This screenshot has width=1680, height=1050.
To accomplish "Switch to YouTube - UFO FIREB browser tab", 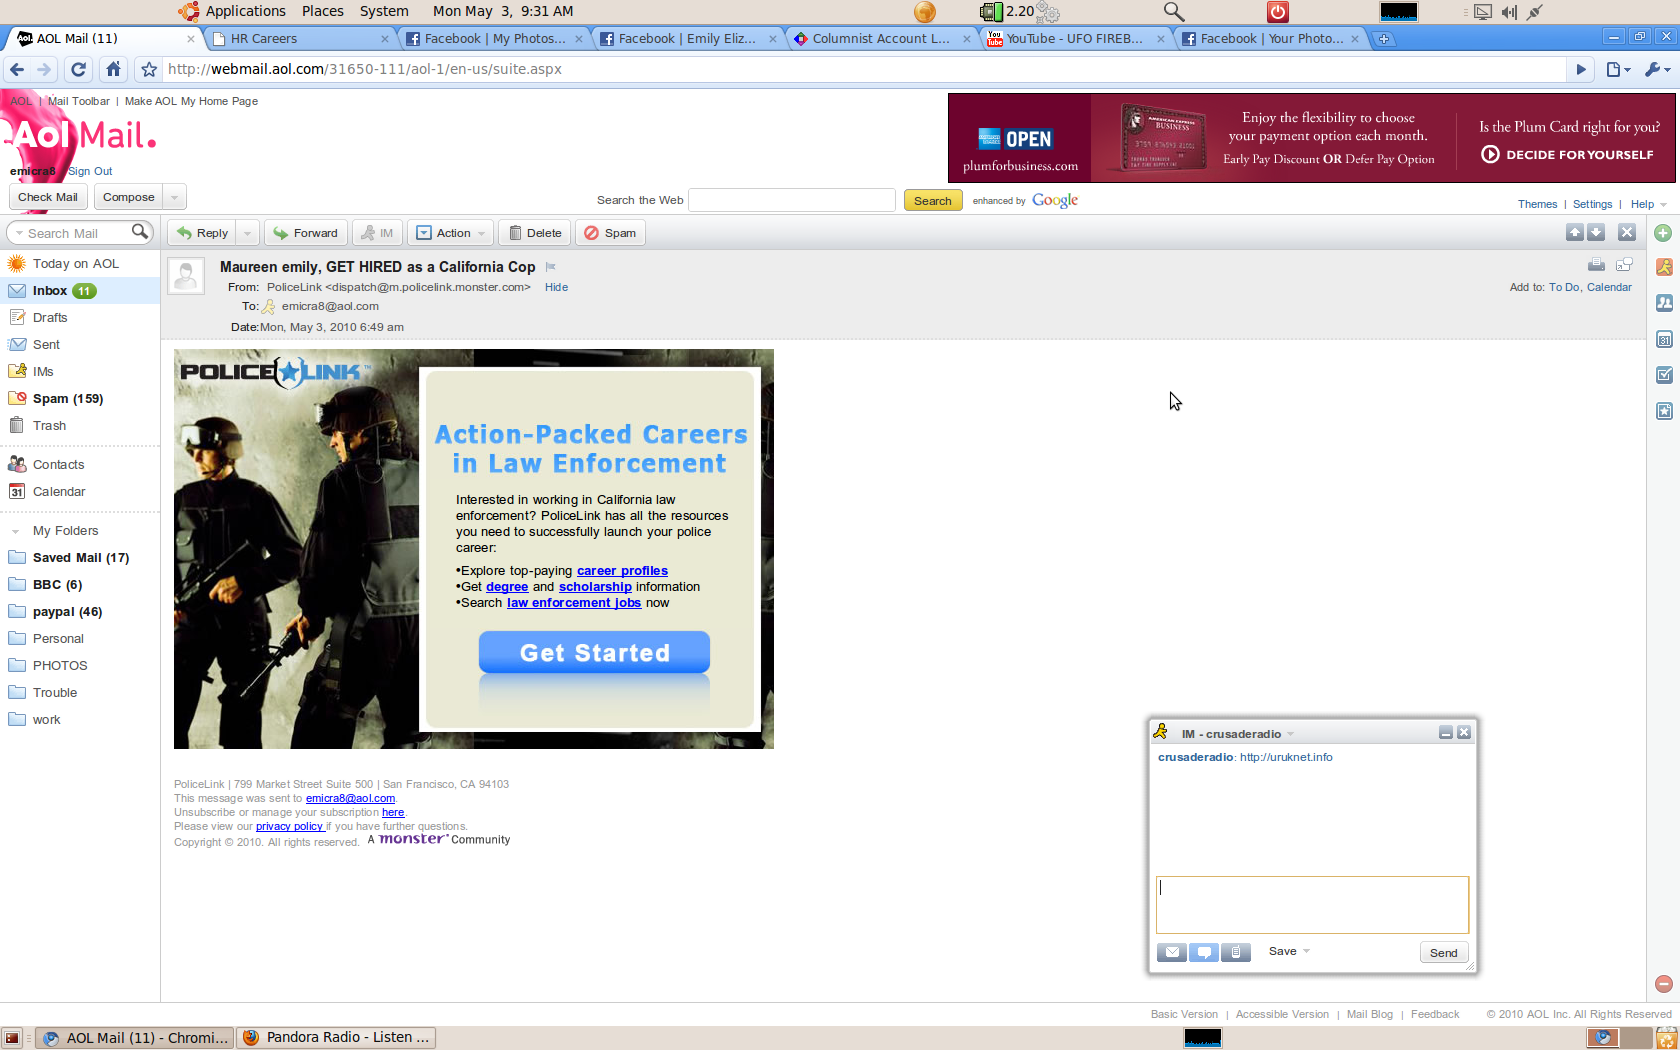I will (x=1077, y=39).
